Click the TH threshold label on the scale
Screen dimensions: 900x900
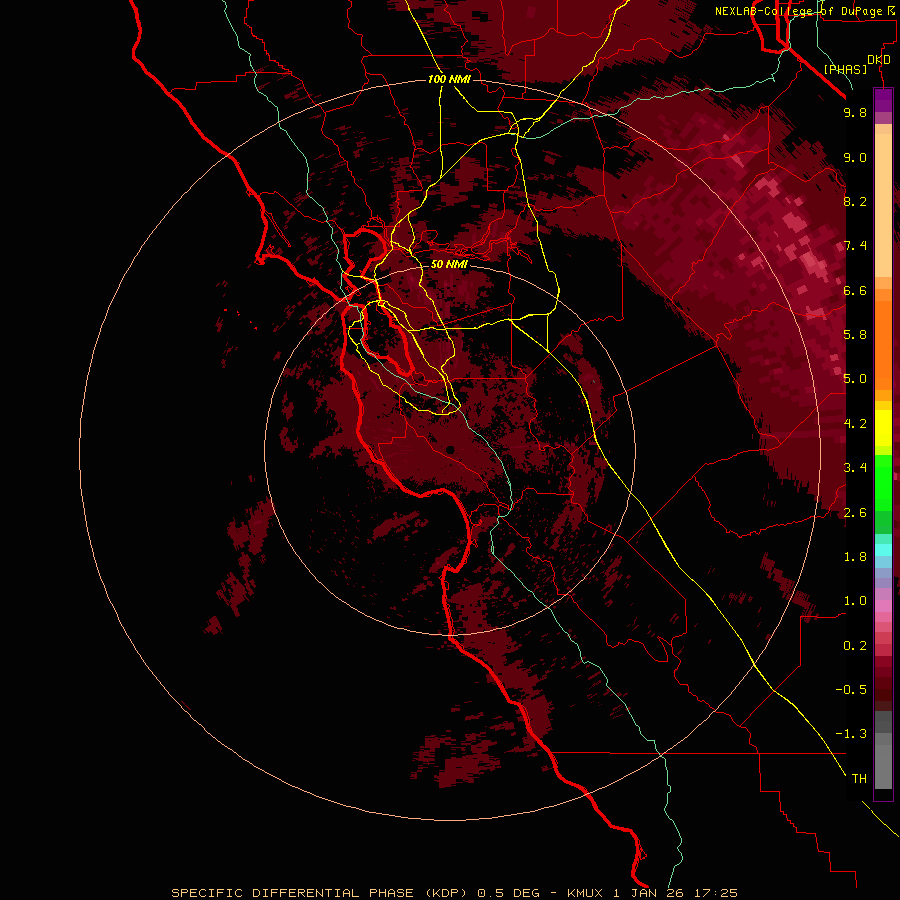pyautogui.click(x=859, y=779)
